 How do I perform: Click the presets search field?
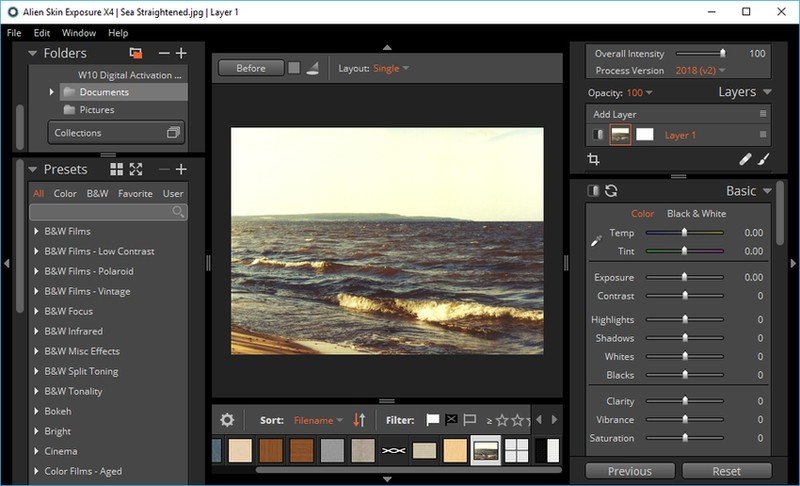pyautogui.click(x=100, y=212)
